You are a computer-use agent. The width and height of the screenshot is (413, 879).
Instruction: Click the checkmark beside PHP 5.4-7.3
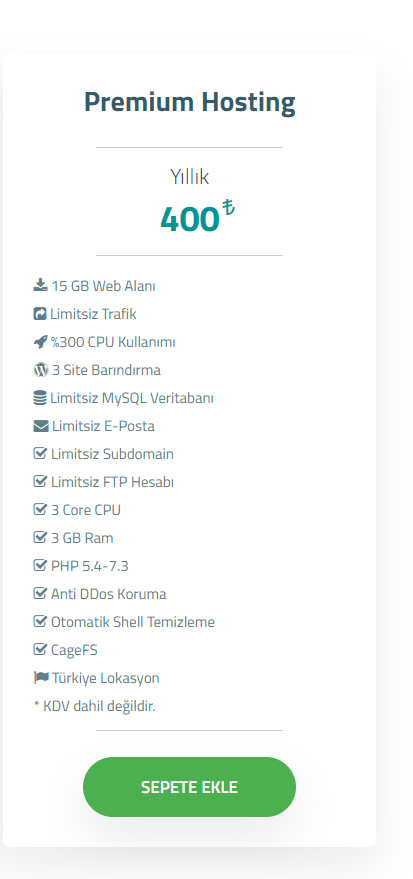pyautogui.click(x=40, y=566)
